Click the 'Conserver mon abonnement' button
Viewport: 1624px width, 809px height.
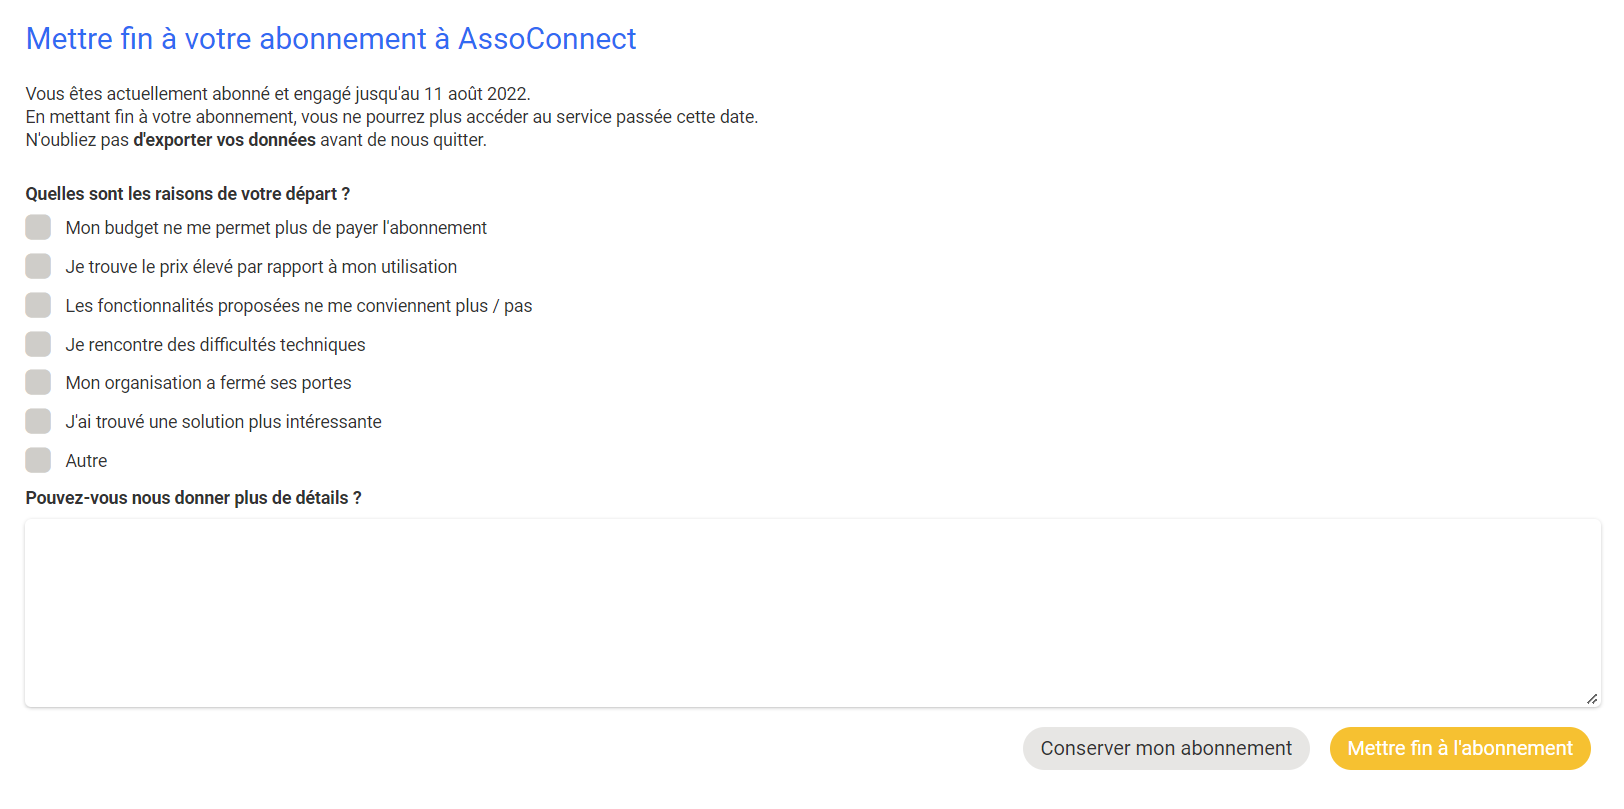pyautogui.click(x=1166, y=748)
